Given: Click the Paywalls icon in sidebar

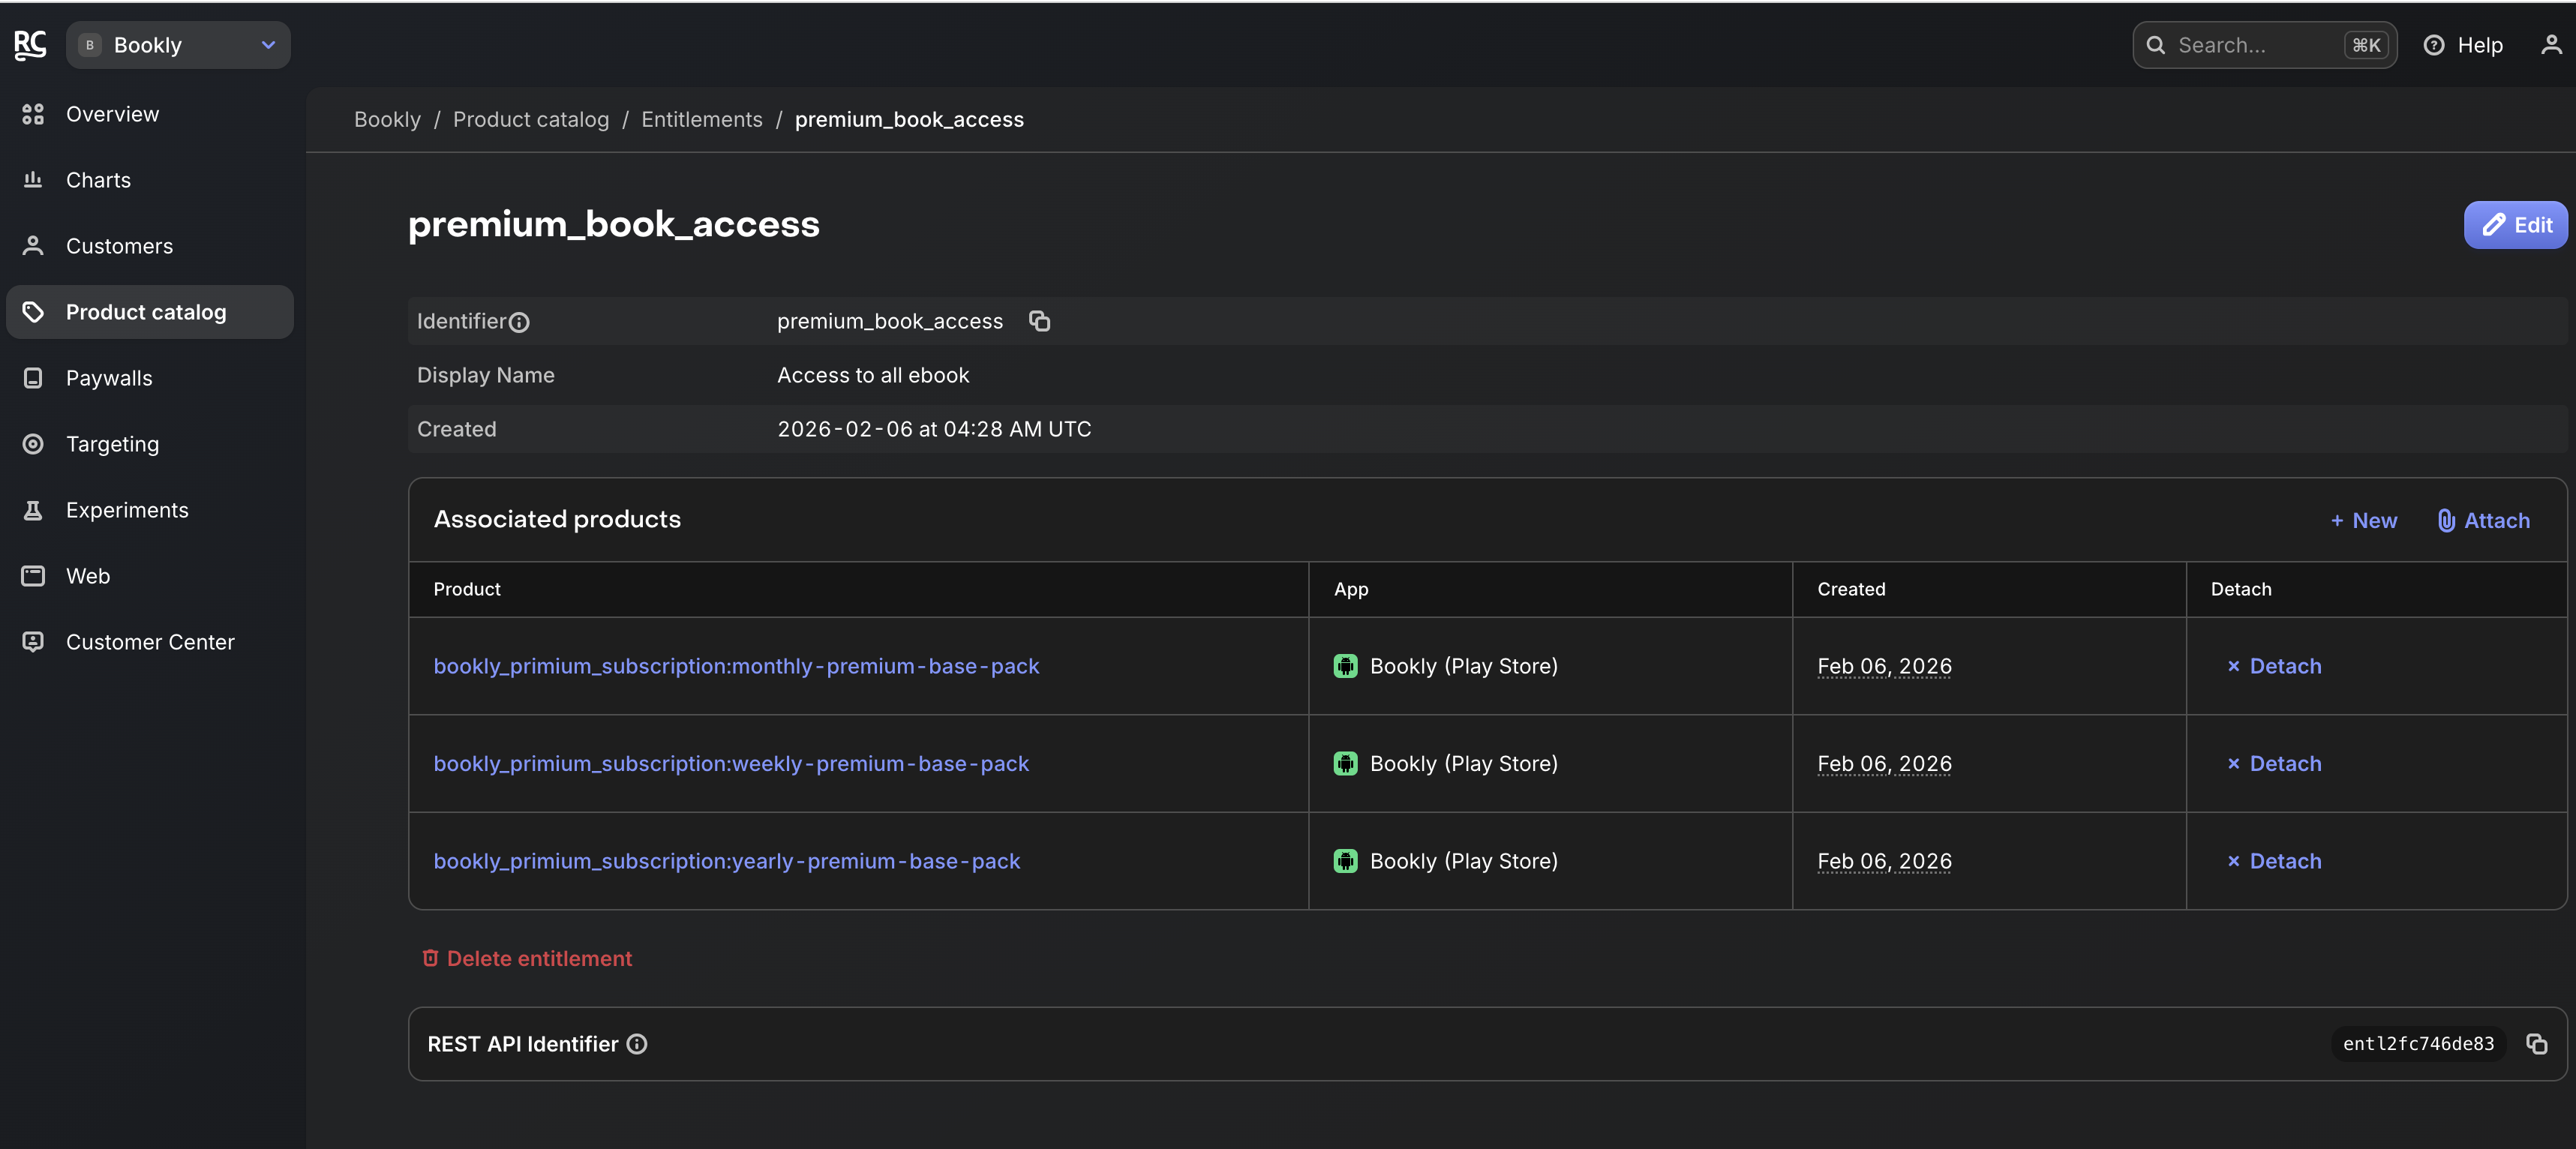Looking at the screenshot, I should click(x=33, y=378).
